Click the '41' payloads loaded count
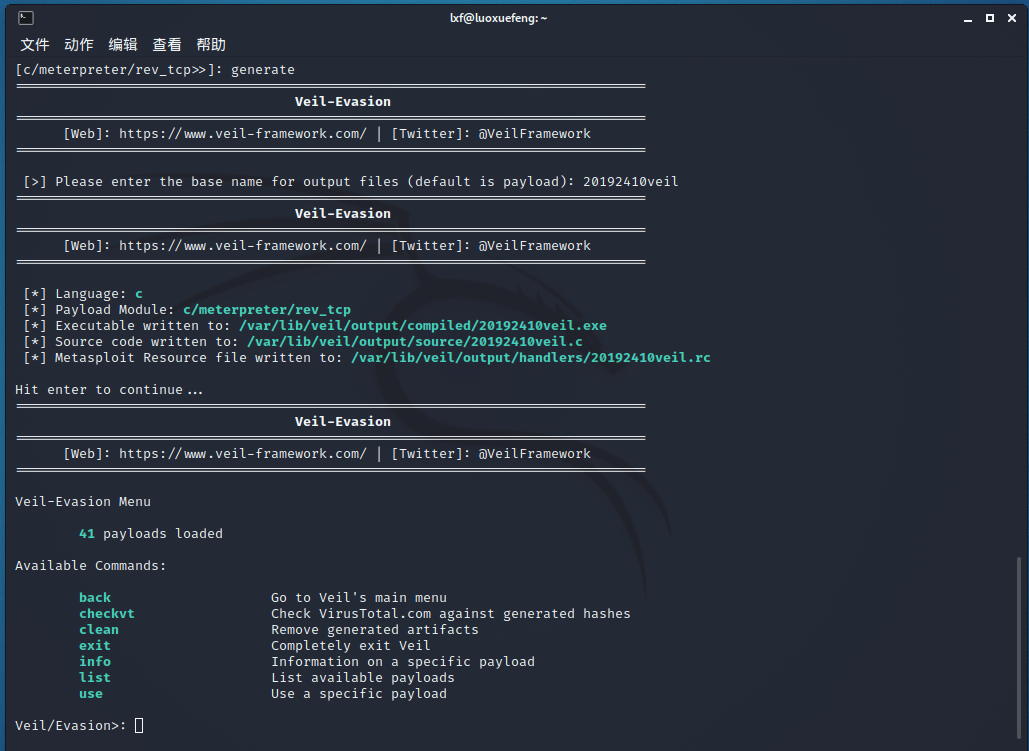This screenshot has width=1029, height=751. 87,534
